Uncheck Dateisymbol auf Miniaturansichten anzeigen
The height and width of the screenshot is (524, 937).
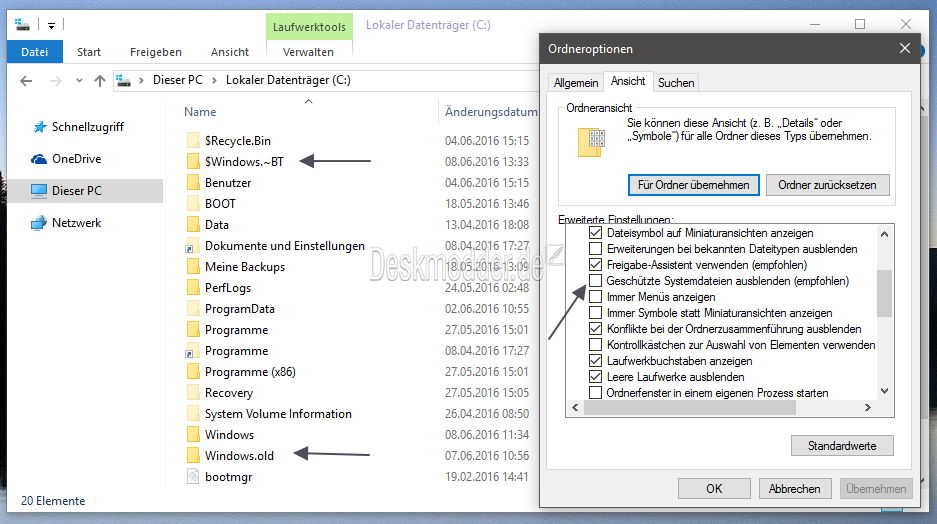coord(595,232)
